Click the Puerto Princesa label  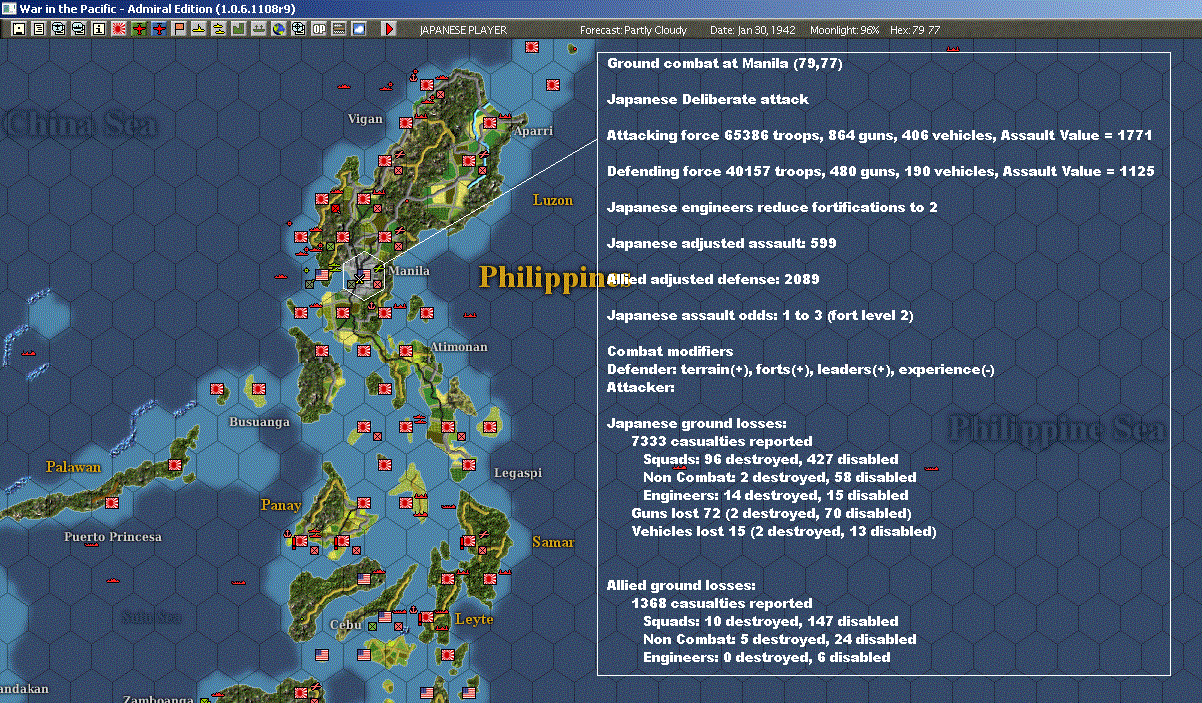coord(113,537)
